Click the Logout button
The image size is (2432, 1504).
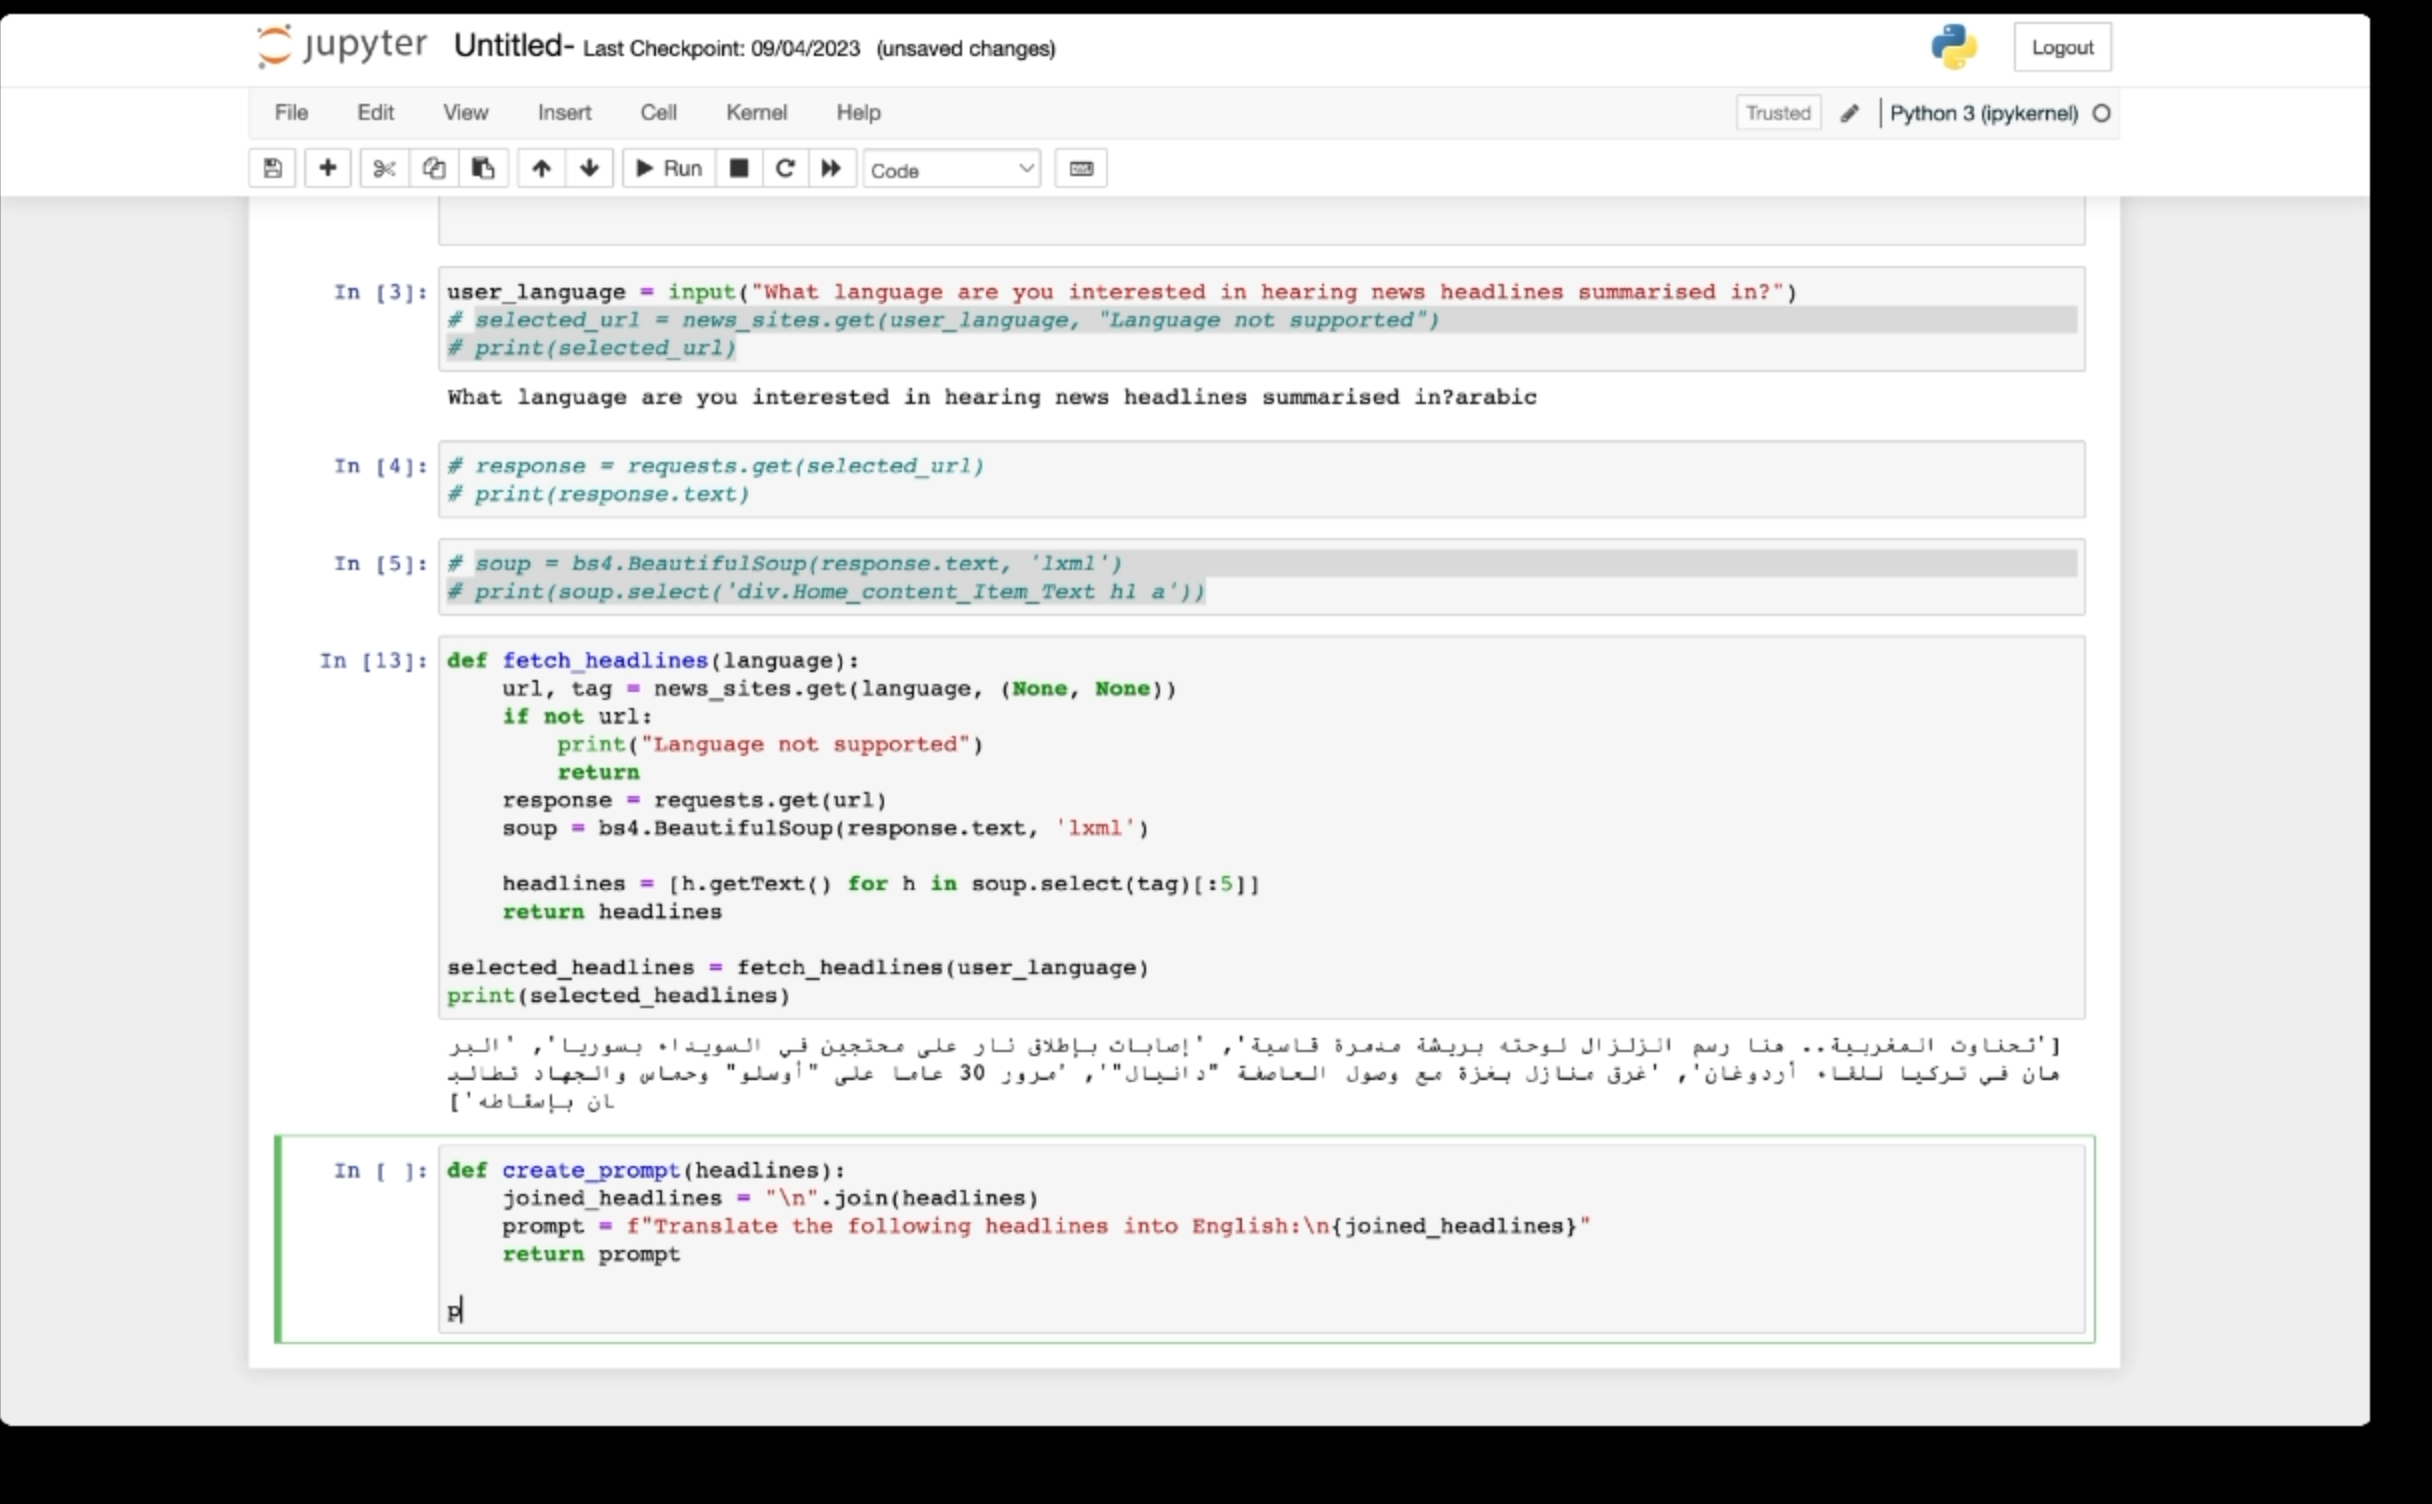[x=2062, y=48]
